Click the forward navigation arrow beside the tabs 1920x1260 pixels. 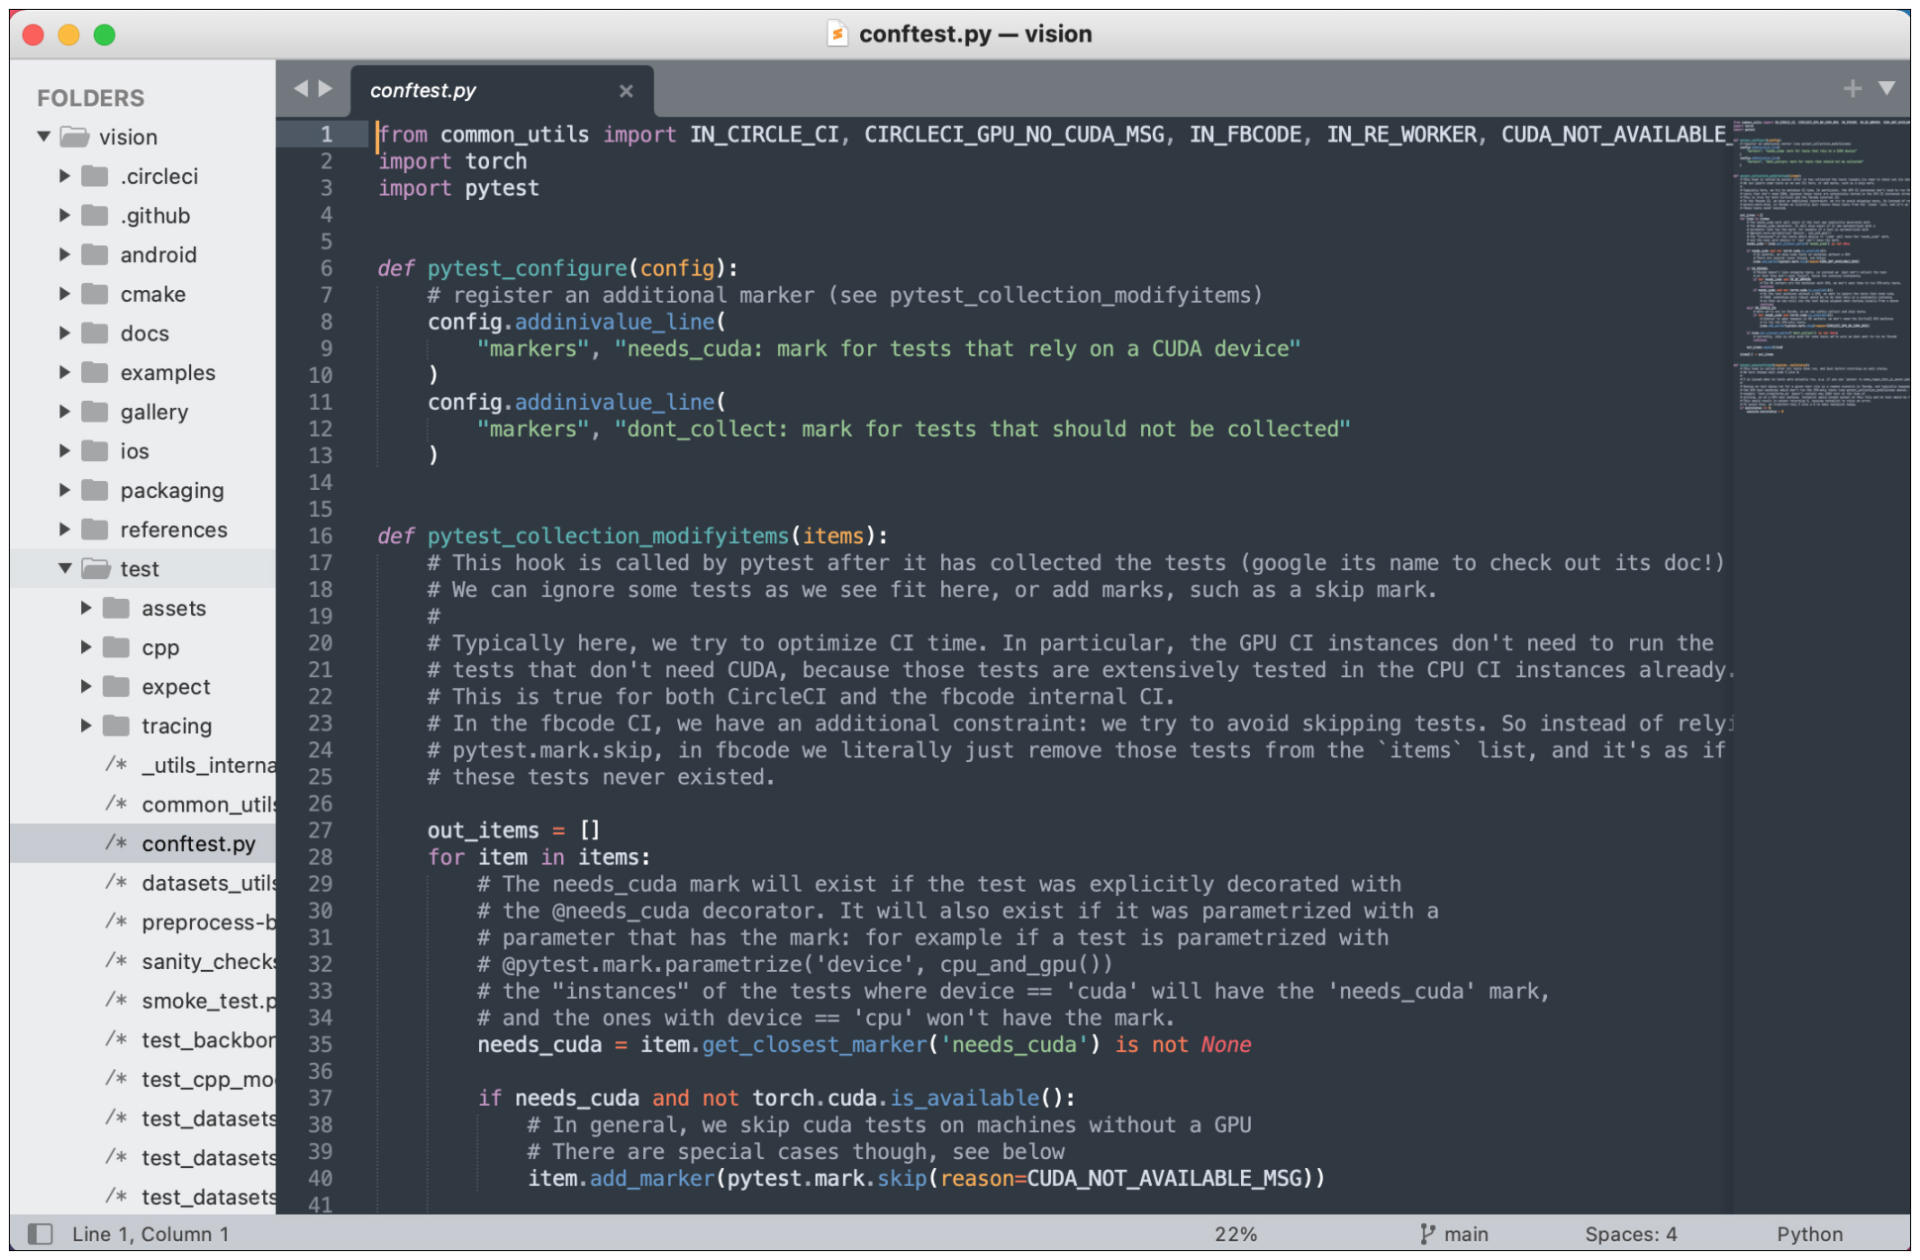click(326, 89)
